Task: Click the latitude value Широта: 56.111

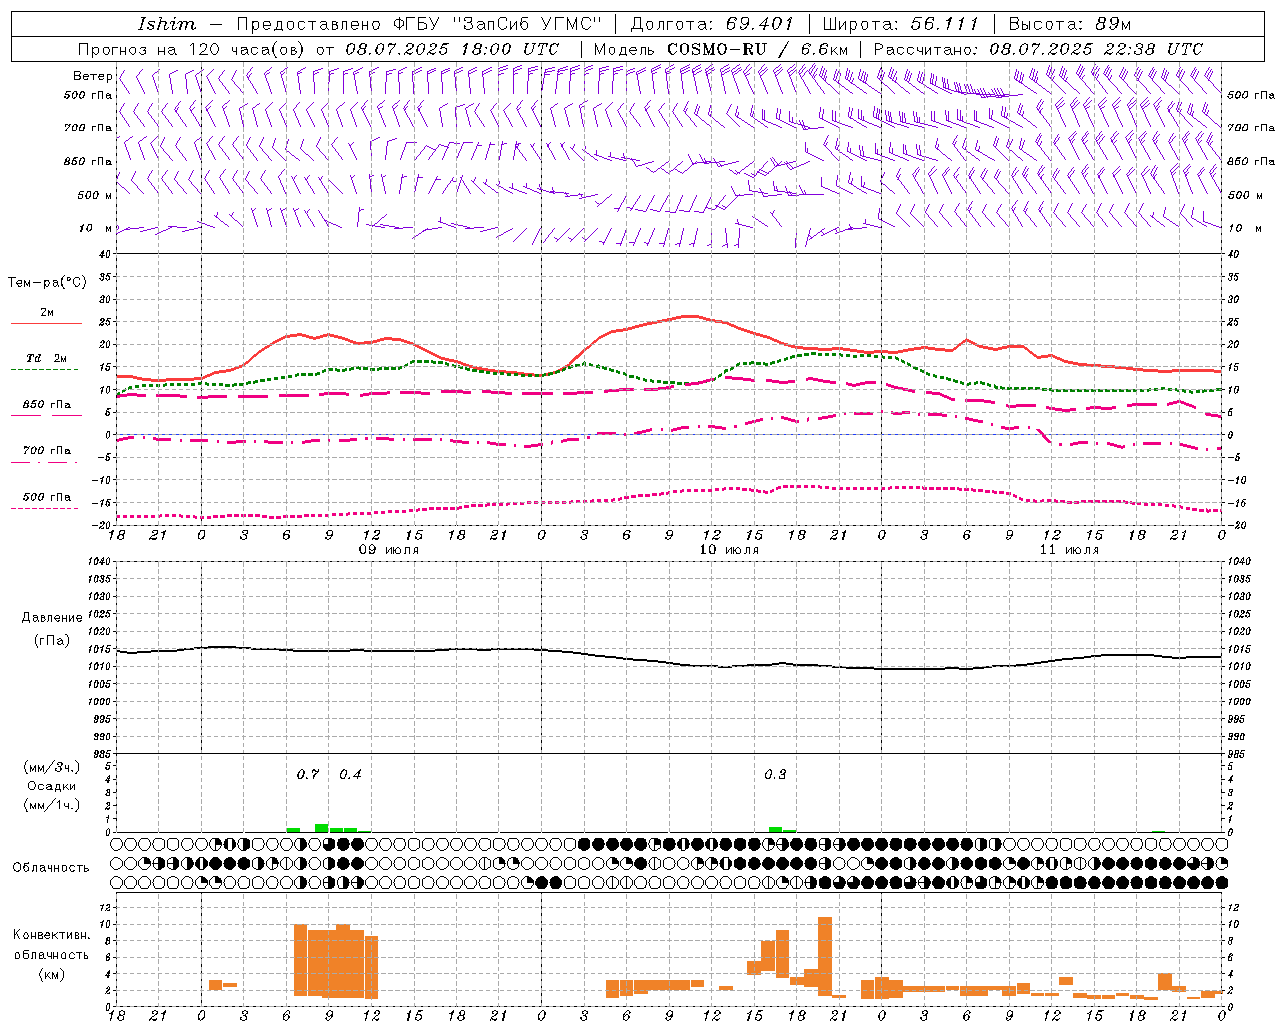Action: click(x=900, y=24)
